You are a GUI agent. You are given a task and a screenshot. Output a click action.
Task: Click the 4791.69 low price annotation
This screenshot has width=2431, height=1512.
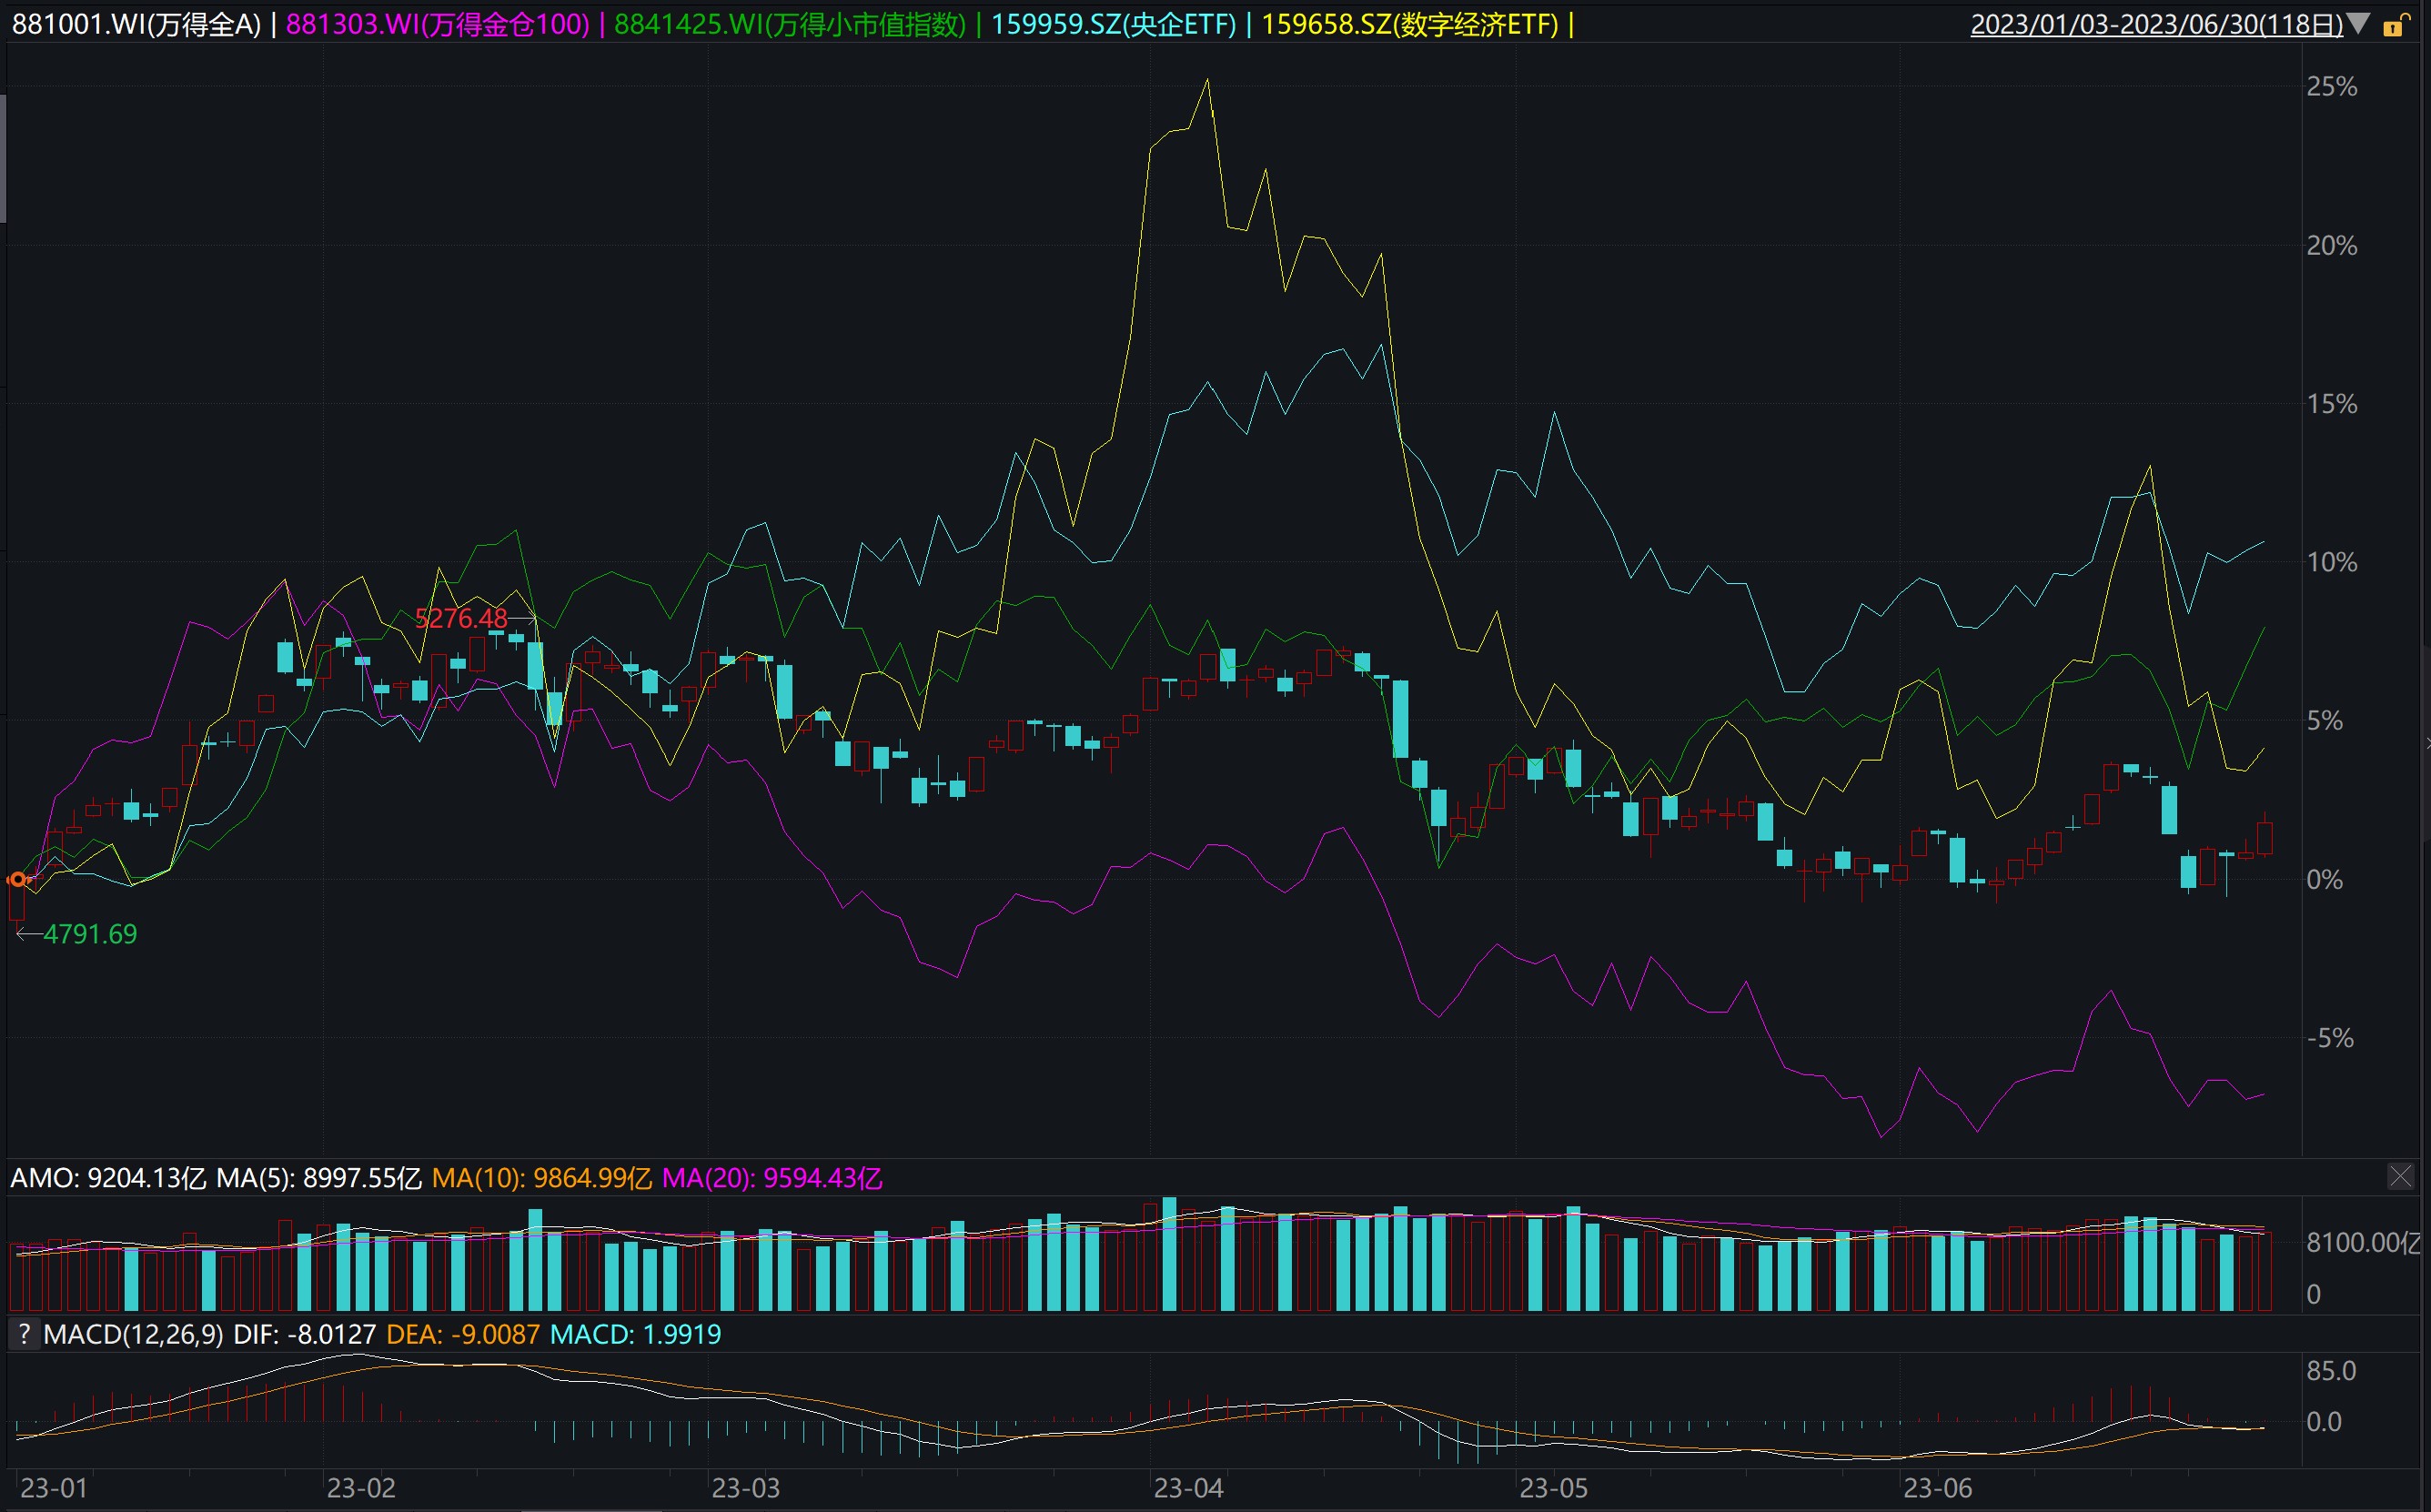(89, 934)
